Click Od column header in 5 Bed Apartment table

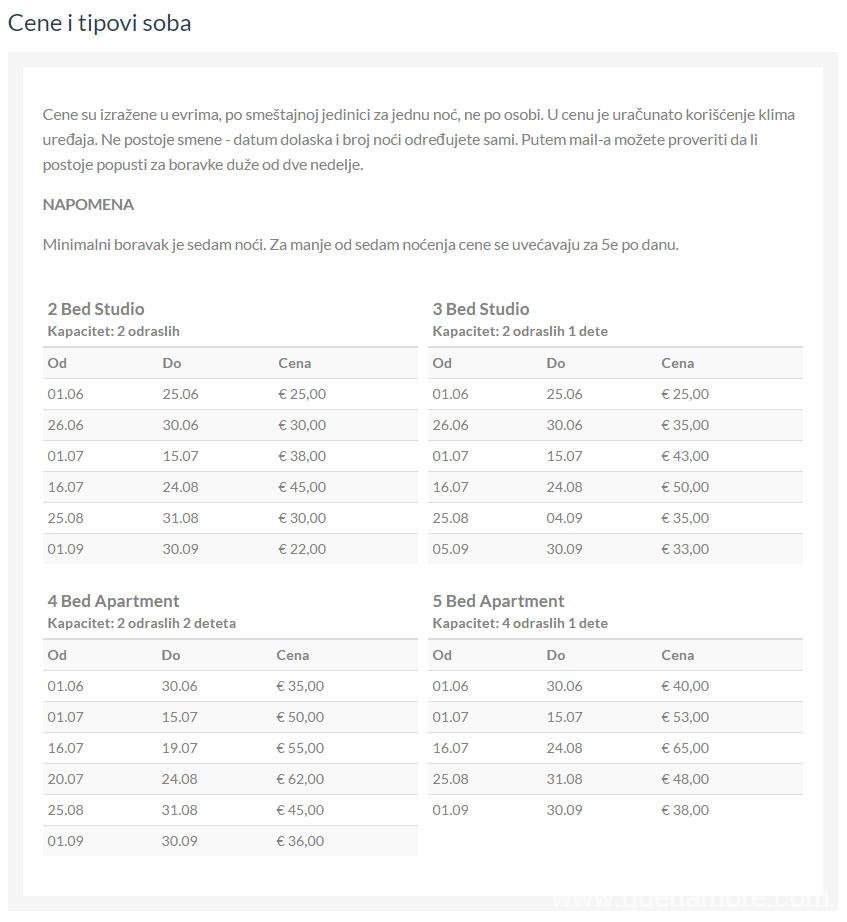point(442,655)
